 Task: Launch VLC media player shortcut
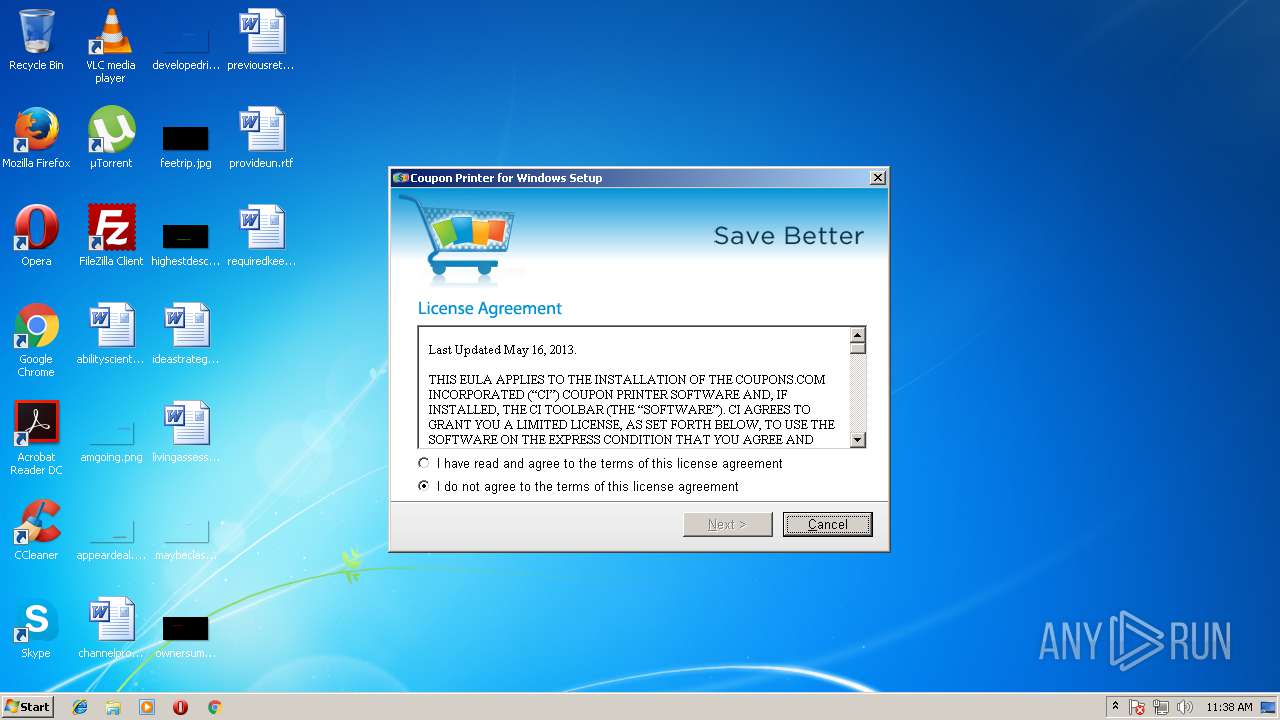[x=111, y=46]
